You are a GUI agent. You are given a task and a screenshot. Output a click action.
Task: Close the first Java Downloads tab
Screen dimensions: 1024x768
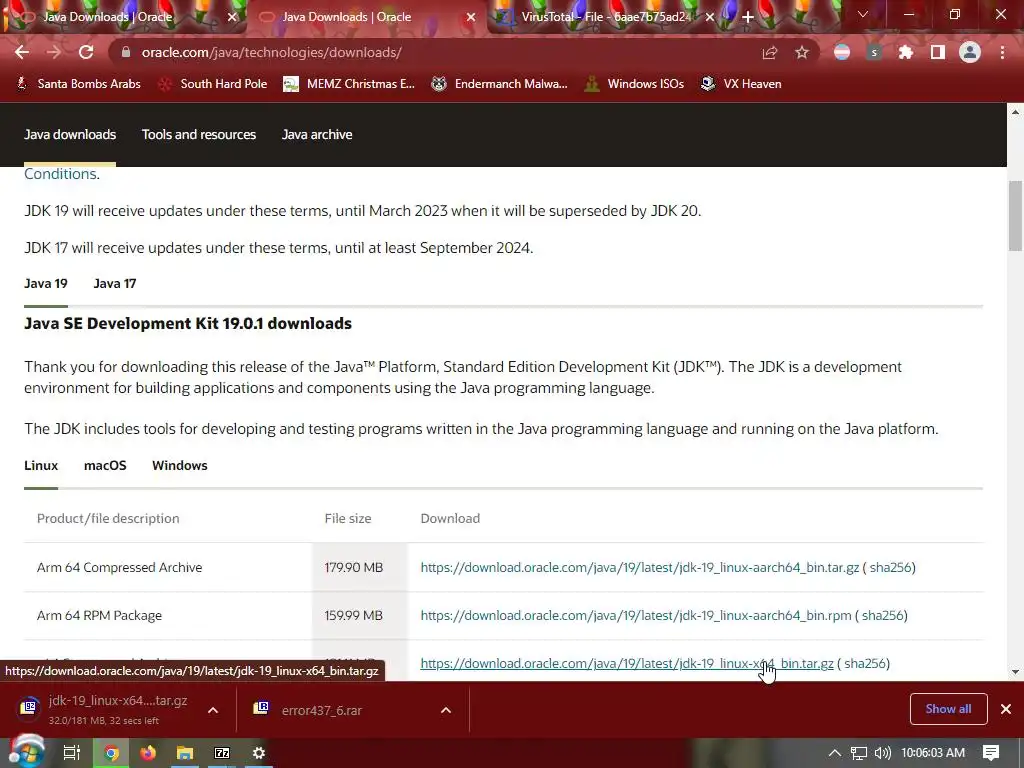click(232, 17)
